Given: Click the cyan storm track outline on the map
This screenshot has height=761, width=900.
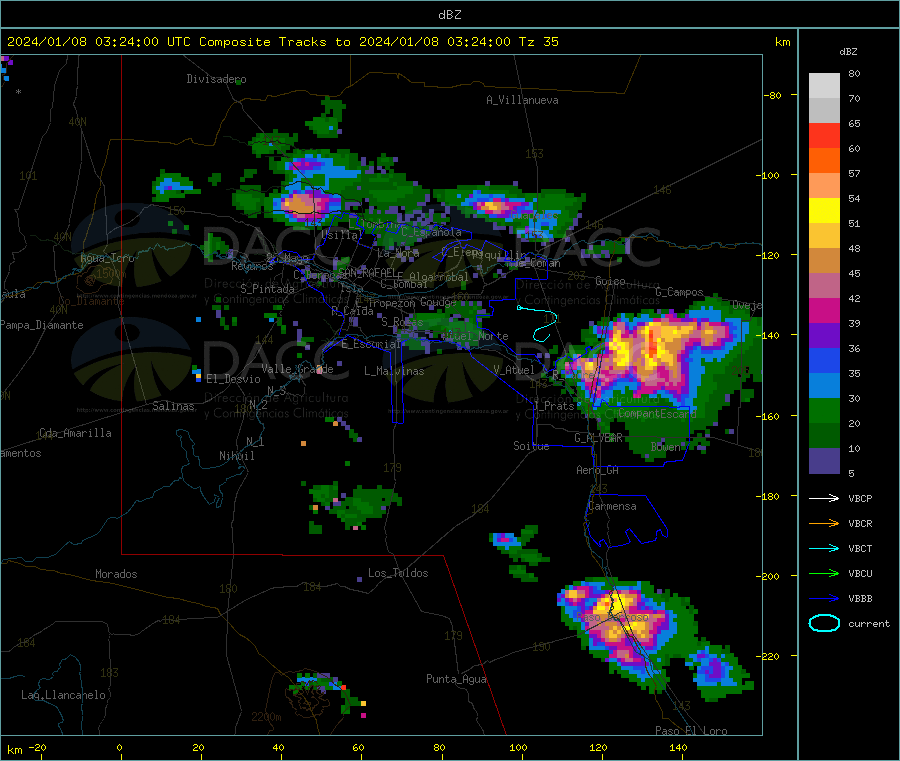Looking at the screenshot, I should [x=538, y=323].
